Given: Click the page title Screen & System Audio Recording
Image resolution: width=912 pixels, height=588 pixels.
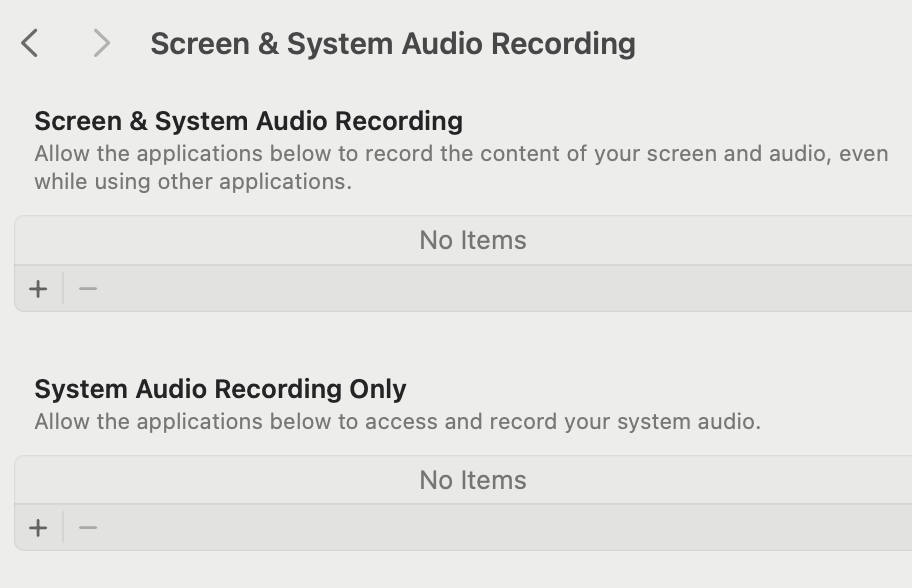Looking at the screenshot, I should [x=392, y=44].
